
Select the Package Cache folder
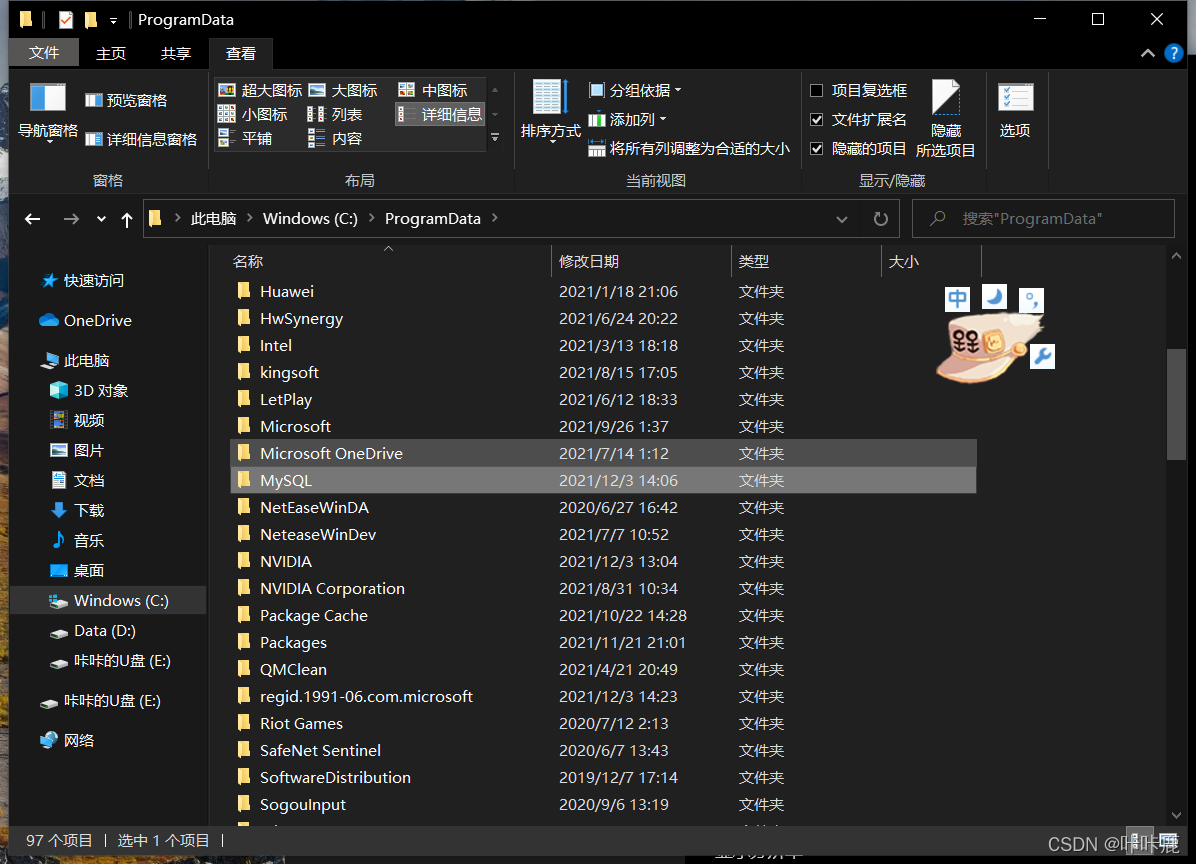pos(603,615)
